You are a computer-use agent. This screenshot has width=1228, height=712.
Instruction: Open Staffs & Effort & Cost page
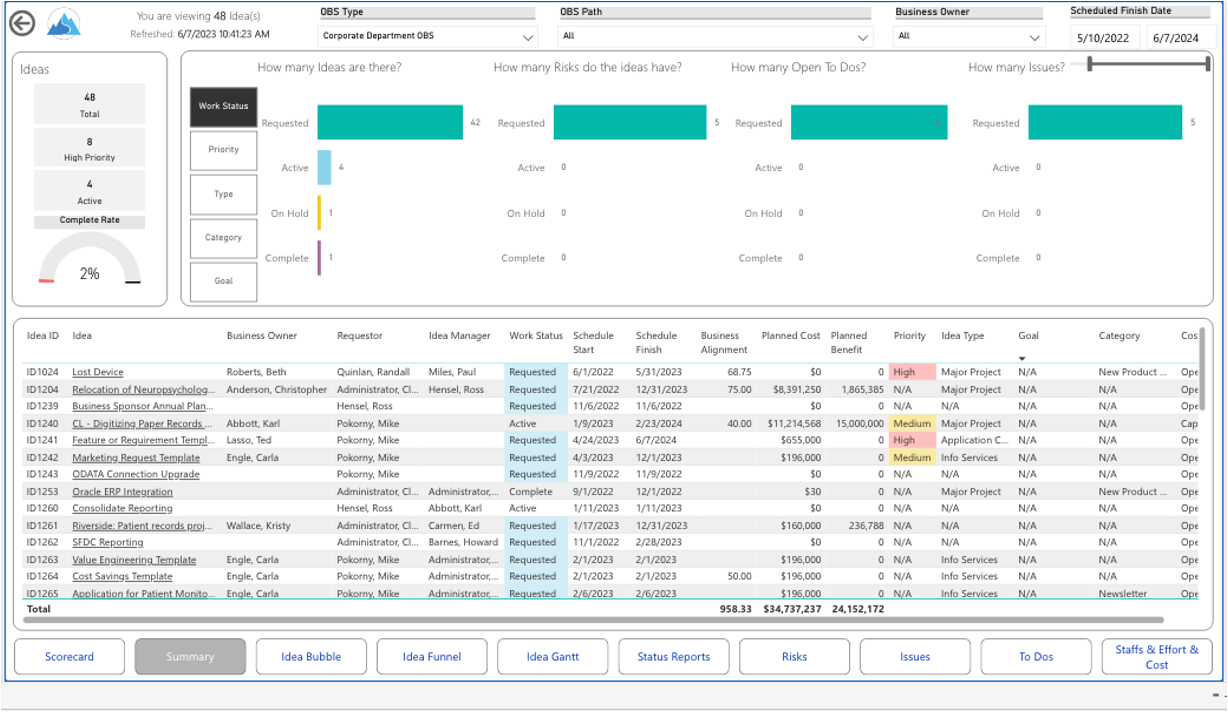1156,657
